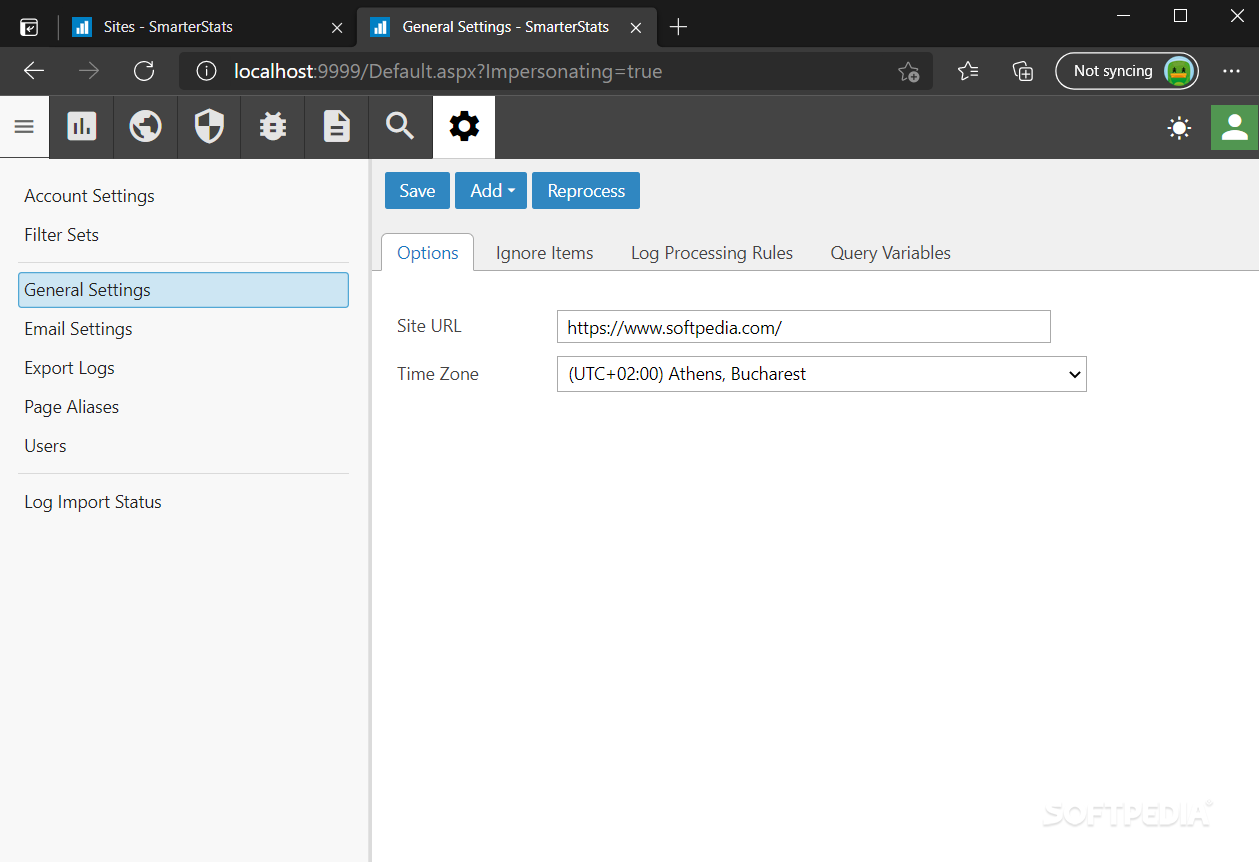
Task: Switch to the Ignore Items tab
Action: tap(545, 253)
